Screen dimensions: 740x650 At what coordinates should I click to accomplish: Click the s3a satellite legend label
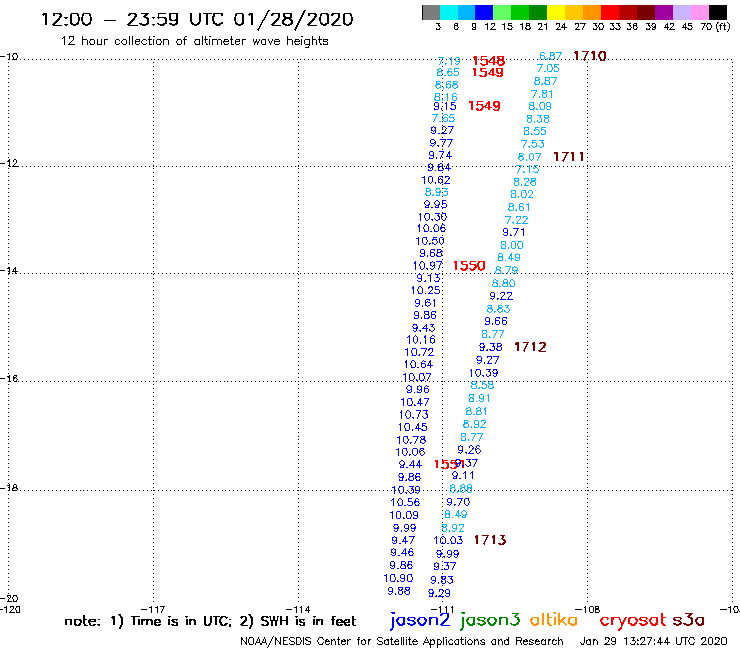pos(689,620)
